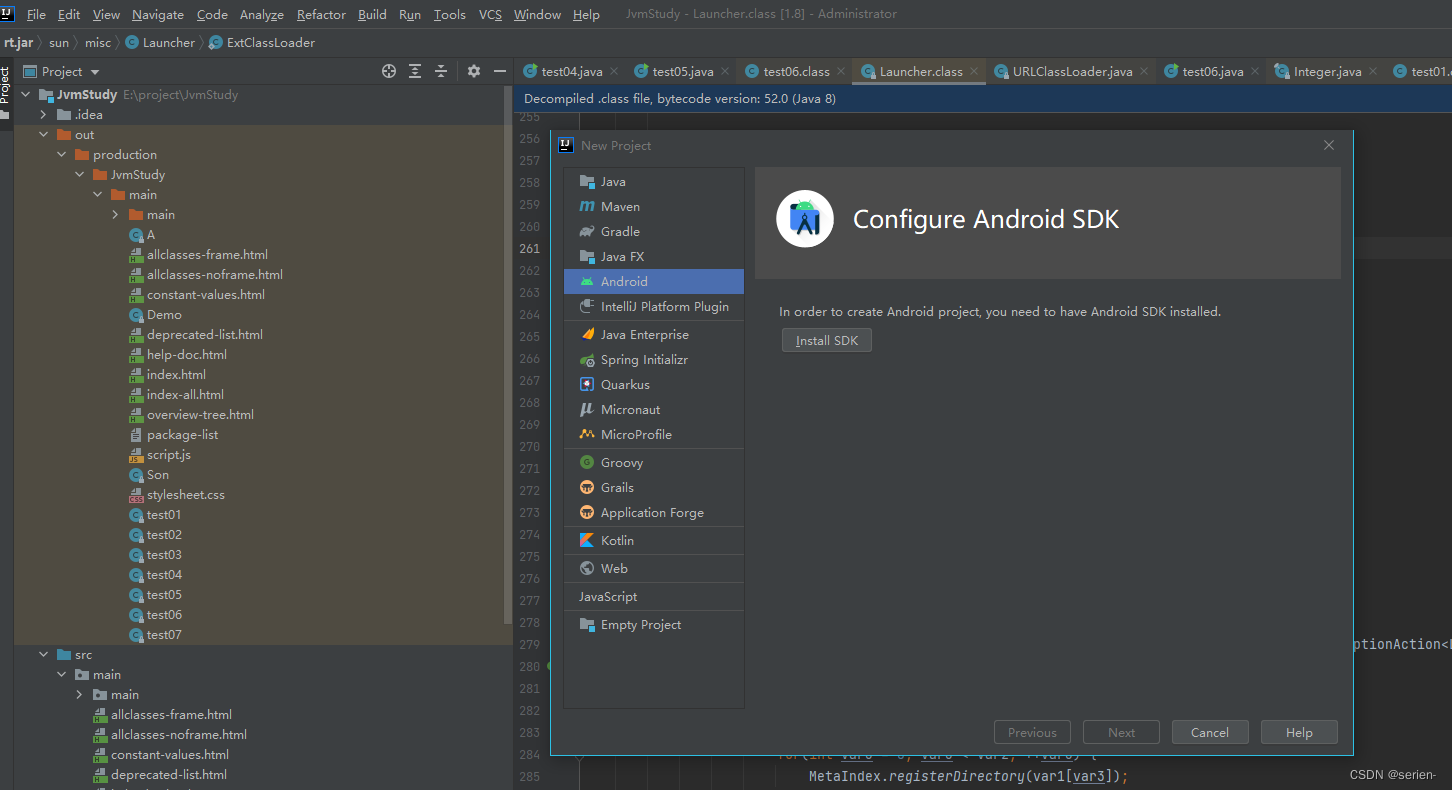Select Kotlin project type
This screenshot has width=1452, height=790.
(x=654, y=541)
